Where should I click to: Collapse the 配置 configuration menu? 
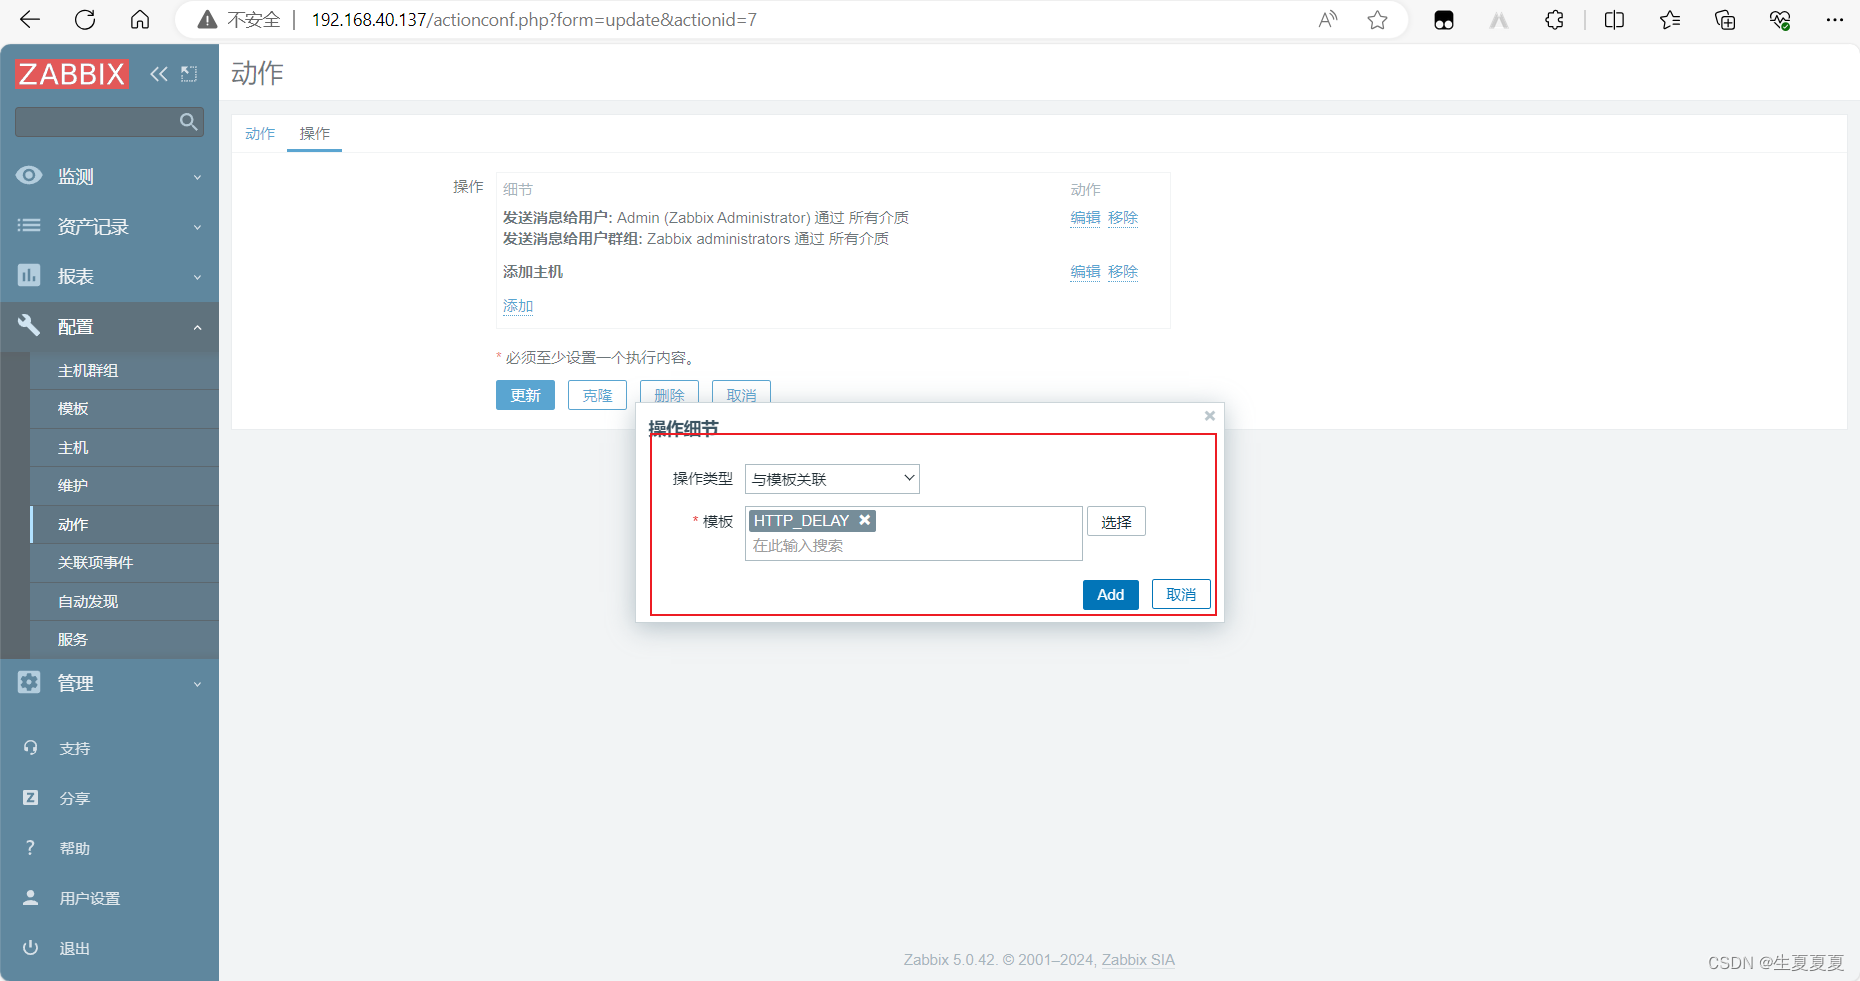pyautogui.click(x=109, y=327)
